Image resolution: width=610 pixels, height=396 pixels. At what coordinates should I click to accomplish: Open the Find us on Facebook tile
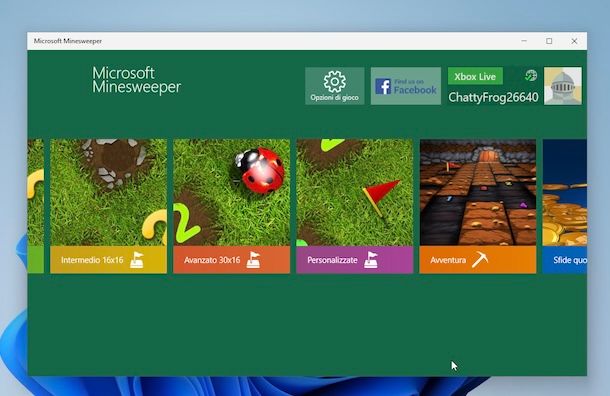point(406,86)
